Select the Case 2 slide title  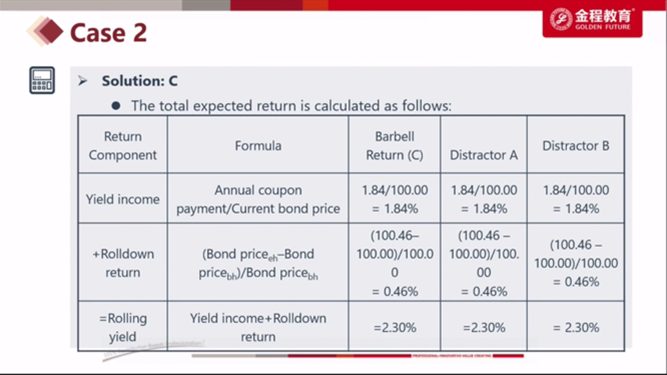(x=108, y=33)
